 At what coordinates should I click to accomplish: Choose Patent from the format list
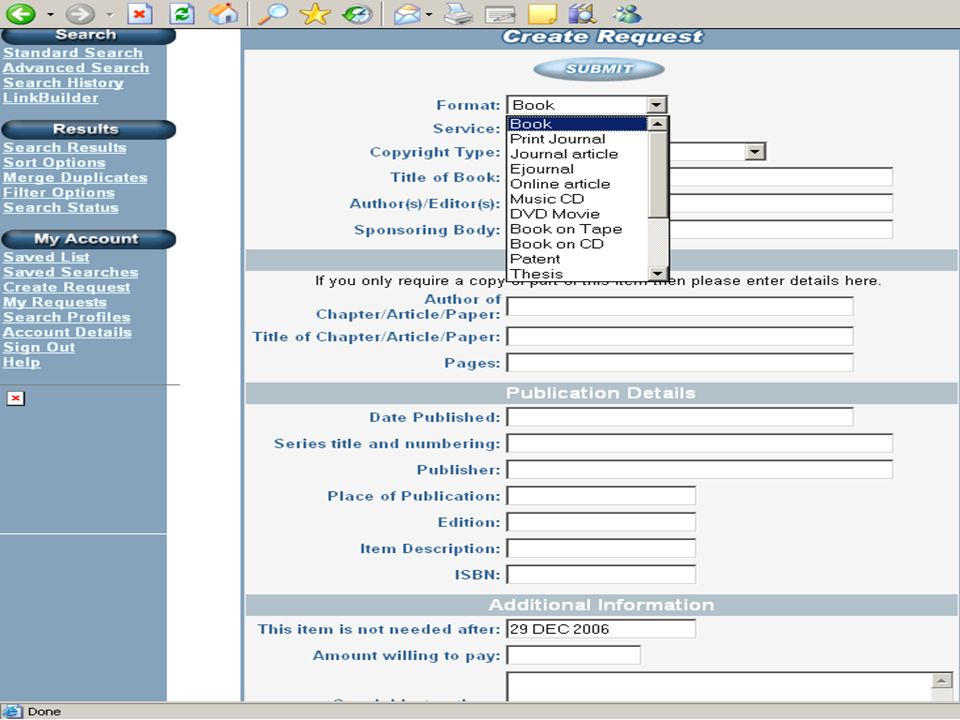coord(577,259)
